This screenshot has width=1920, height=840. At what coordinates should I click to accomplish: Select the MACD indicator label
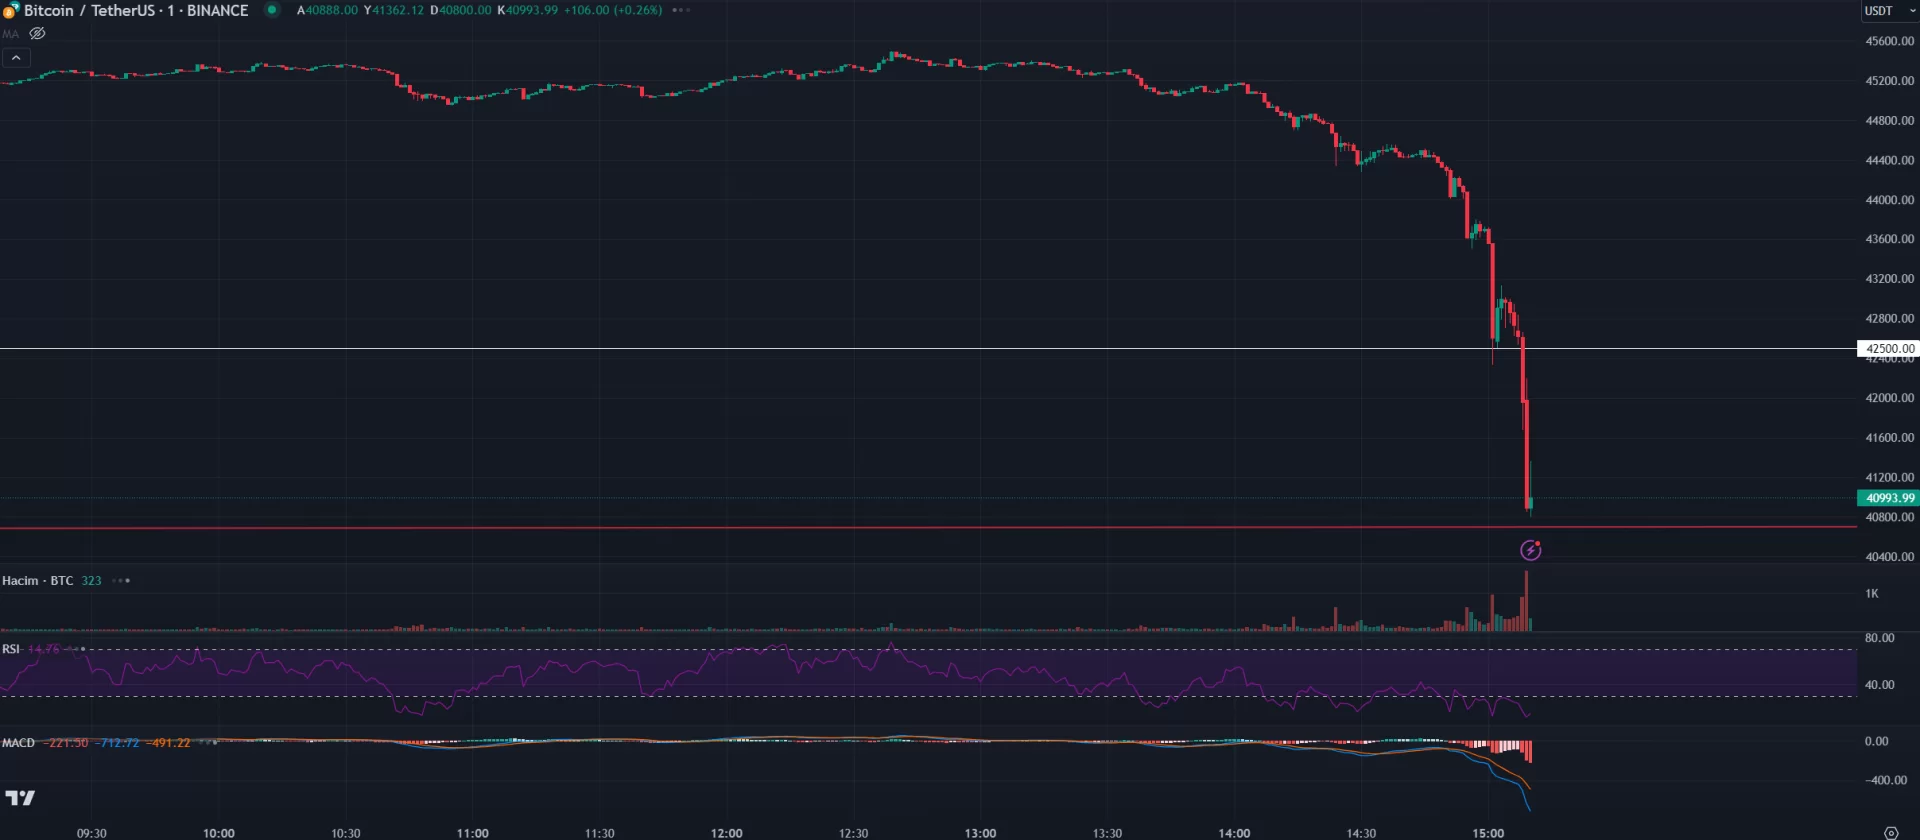pyautogui.click(x=18, y=743)
